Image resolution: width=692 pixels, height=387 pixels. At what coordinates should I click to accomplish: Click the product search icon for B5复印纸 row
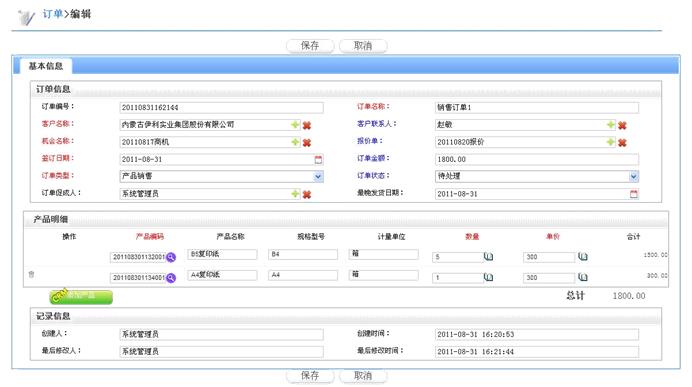coord(171,257)
